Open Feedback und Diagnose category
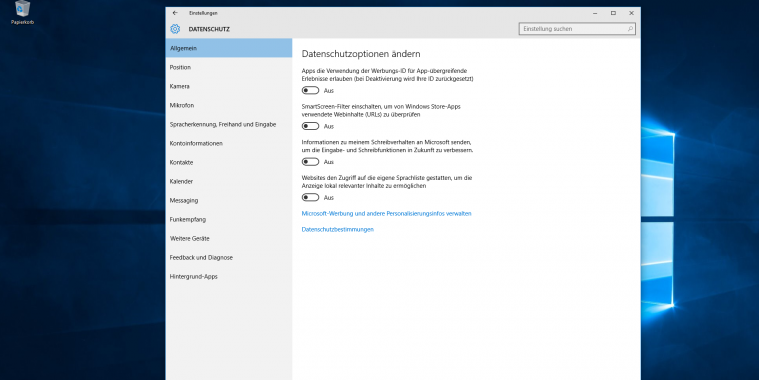This screenshot has width=760, height=380. 229,257
